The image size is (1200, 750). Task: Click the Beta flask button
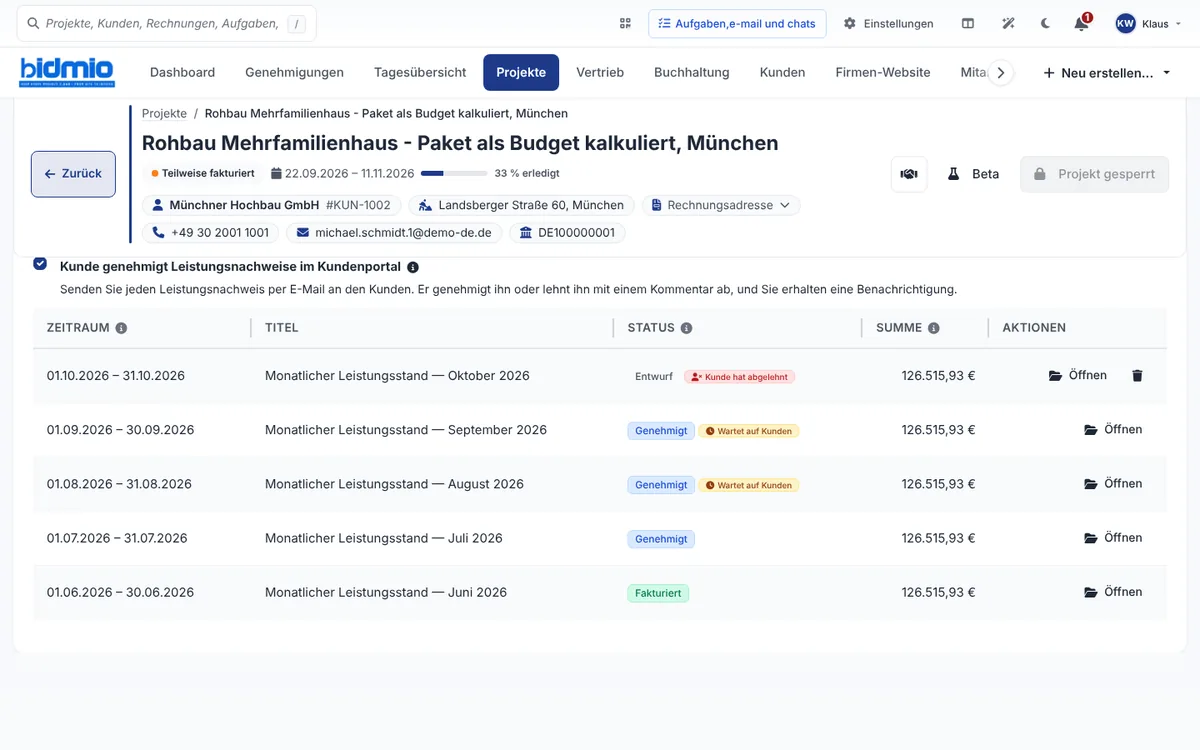coord(973,174)
